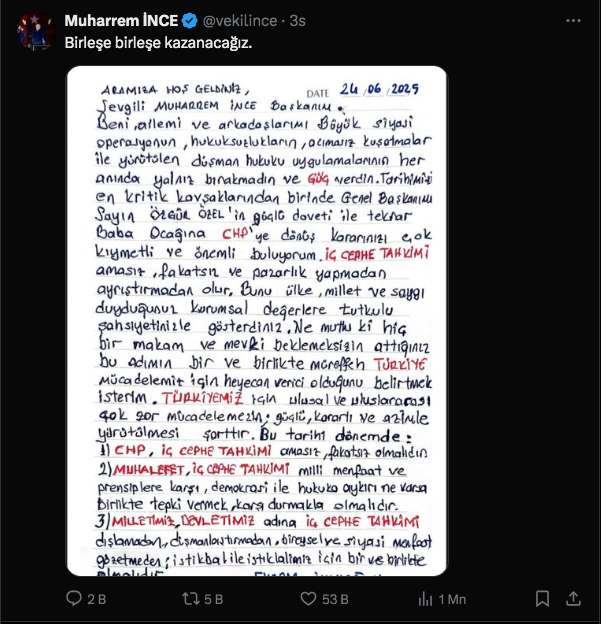The height and width of the screenshot is (624, 601).
Task: Open the reply speech bubble icon
Action: pos(74,598)
